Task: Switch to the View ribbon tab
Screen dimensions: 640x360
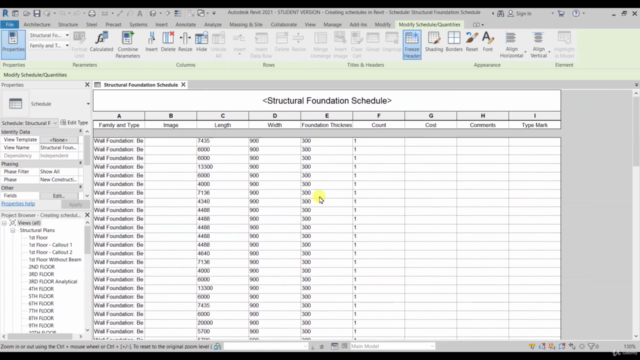Action: [310, 24]
